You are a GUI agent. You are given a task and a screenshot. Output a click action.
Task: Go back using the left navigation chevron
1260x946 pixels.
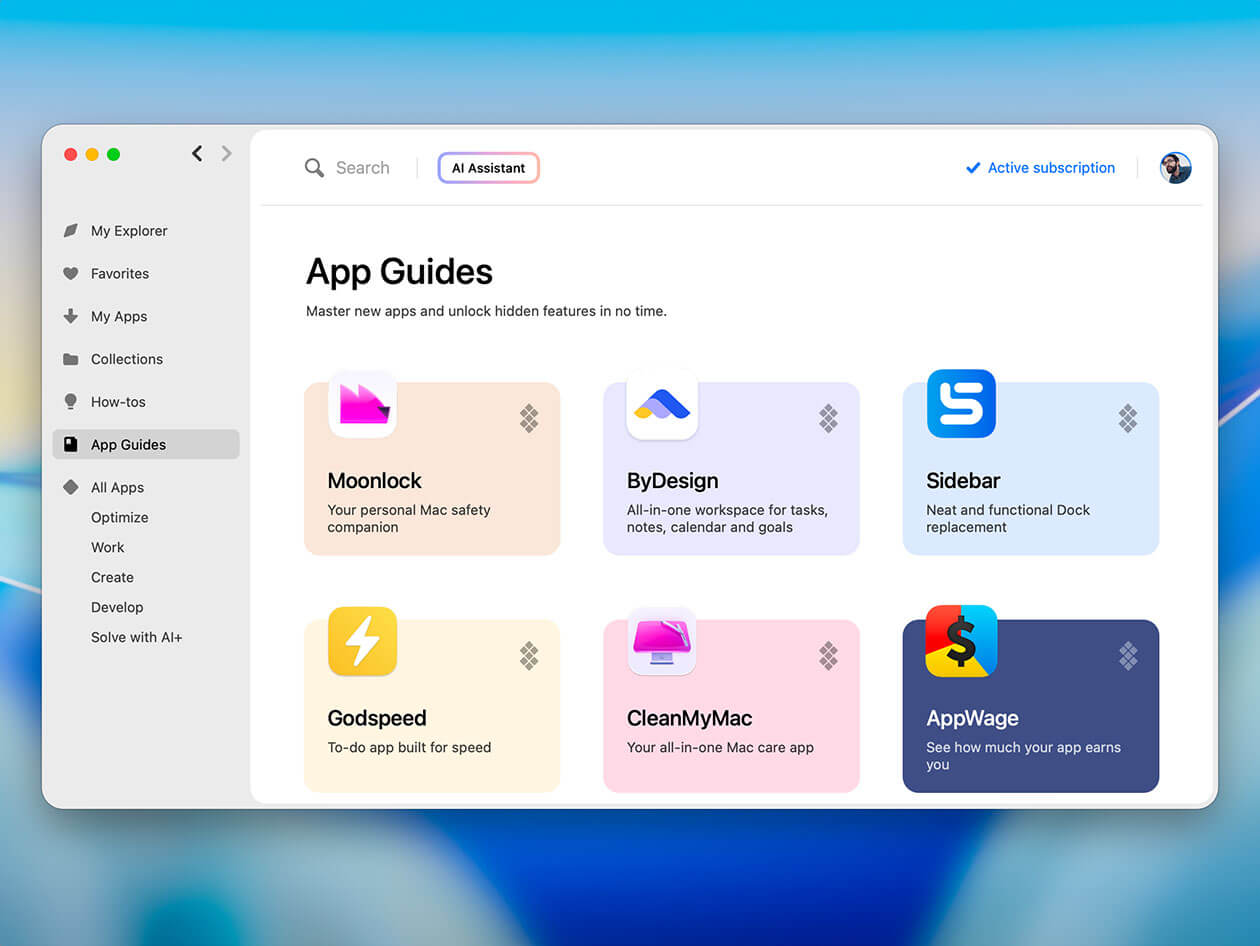pos(197,154)
